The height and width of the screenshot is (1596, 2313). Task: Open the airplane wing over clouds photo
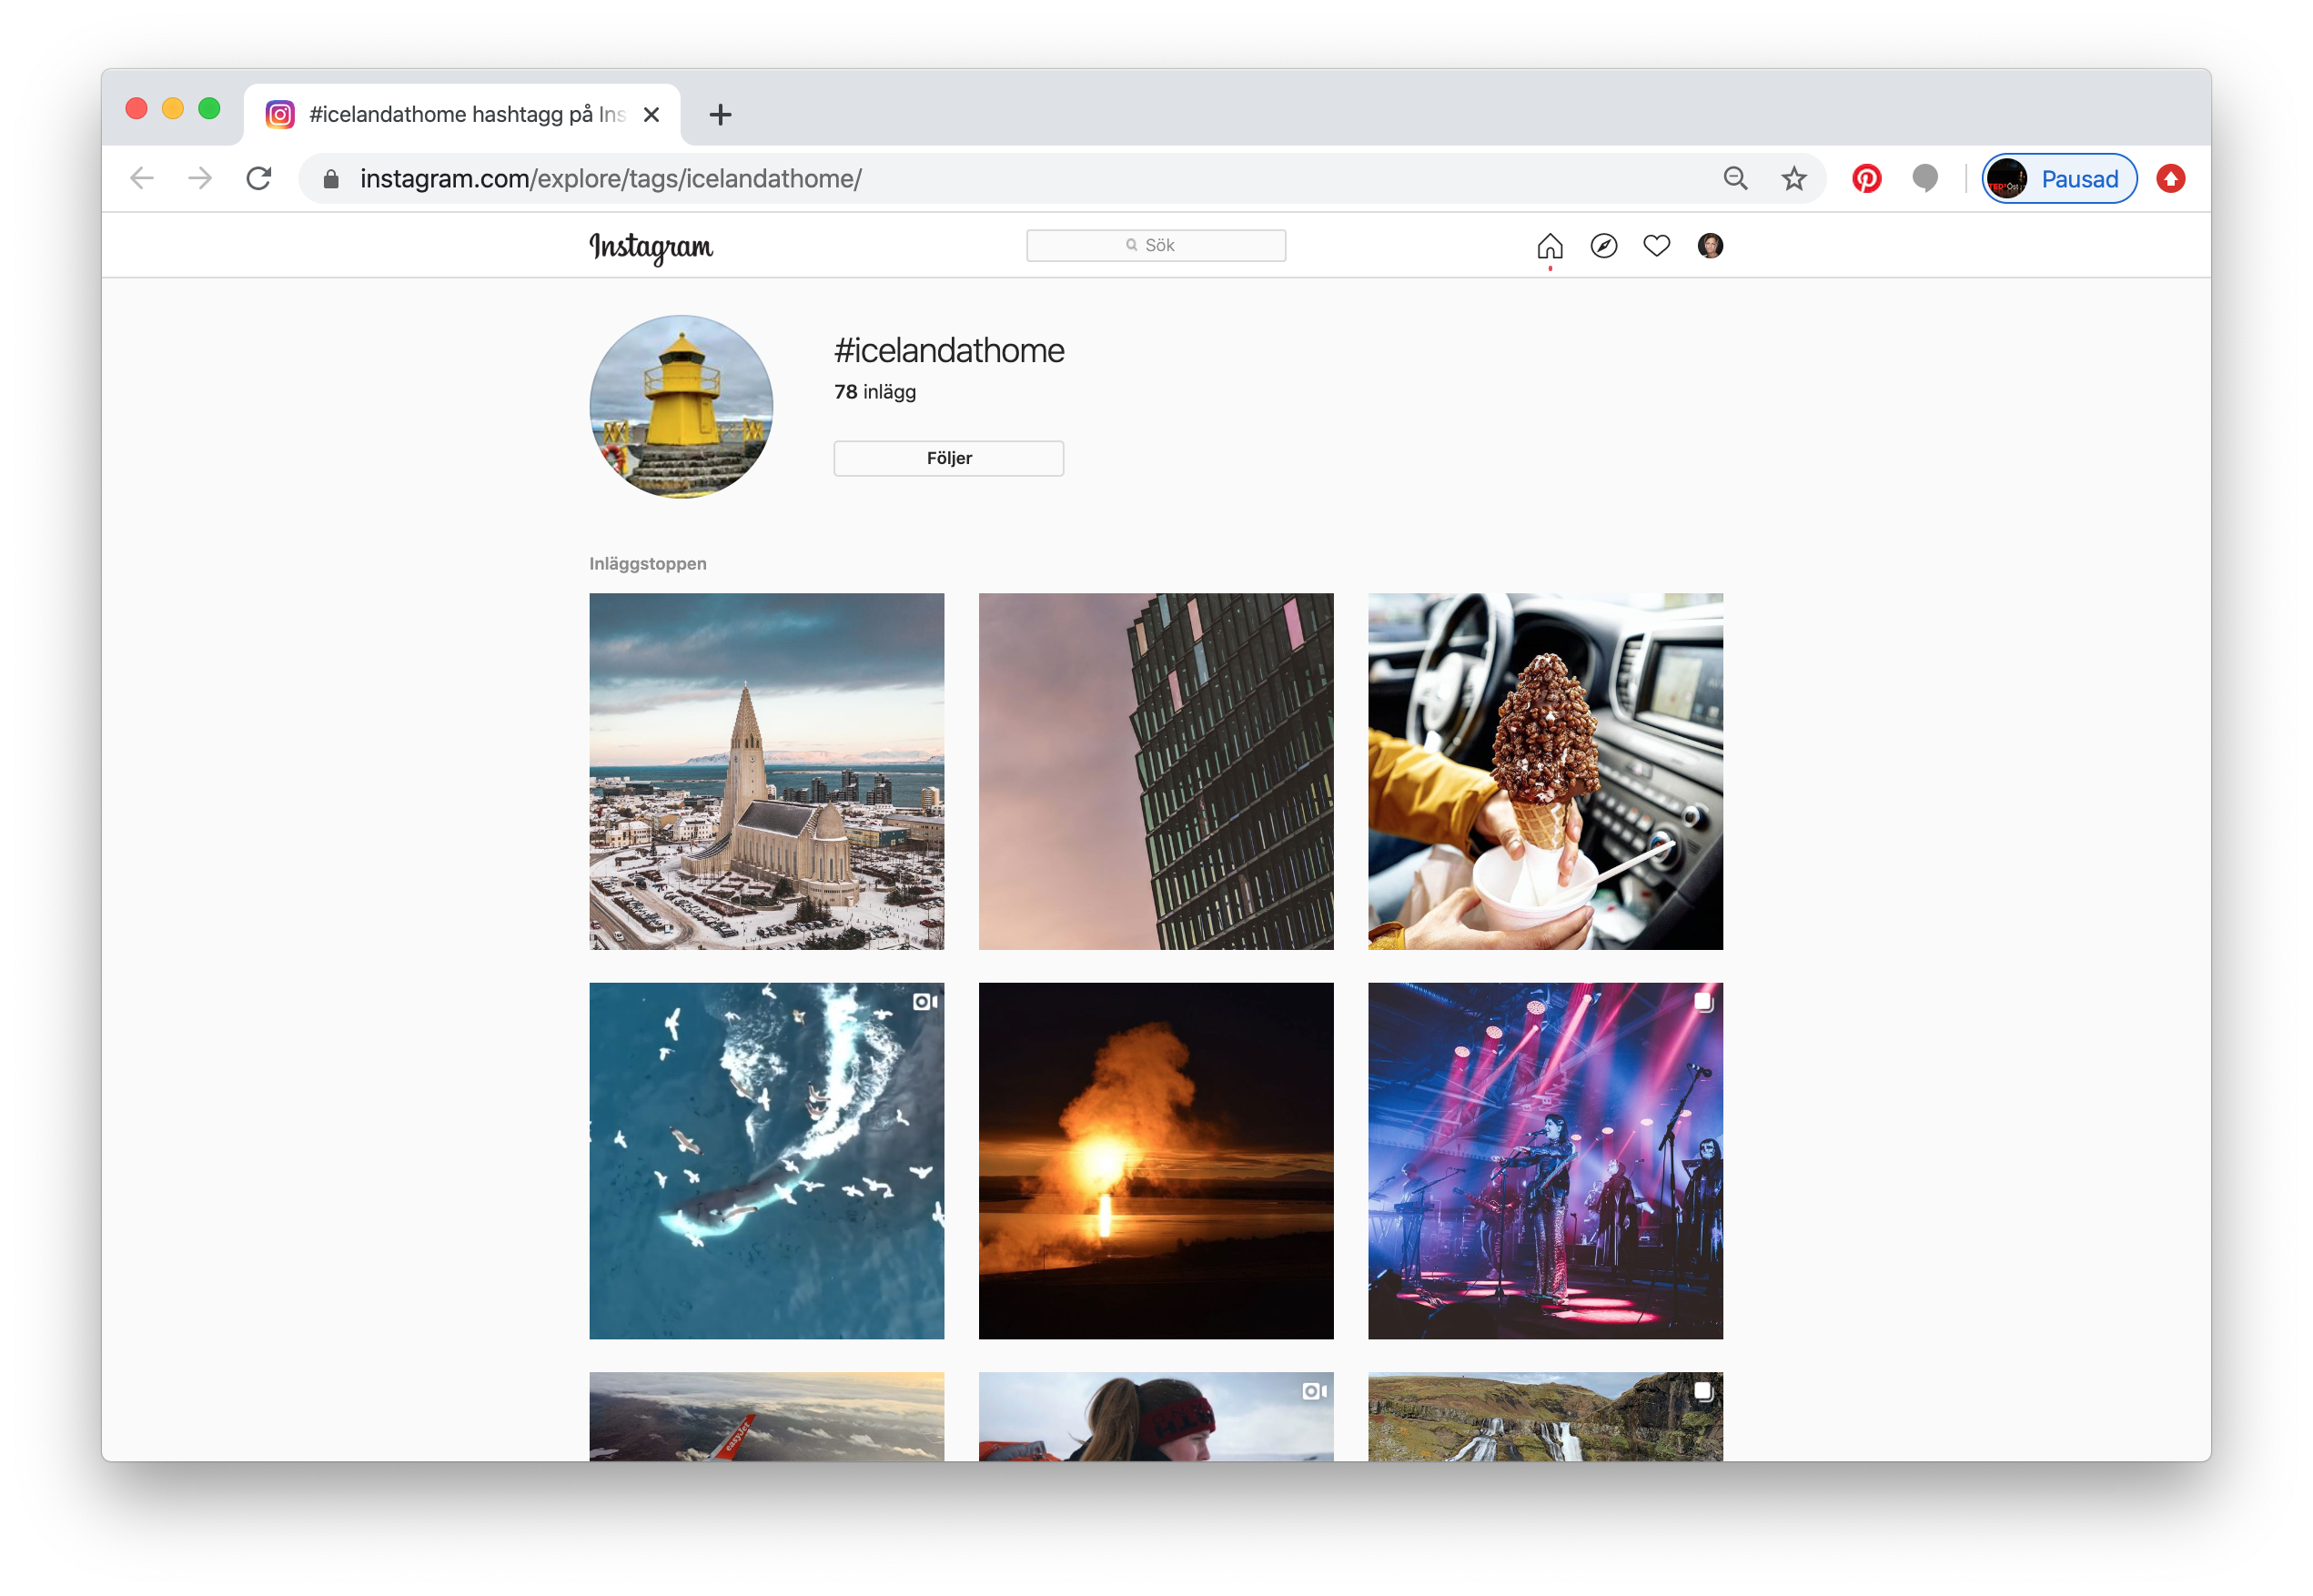(x=766, y=1416)
